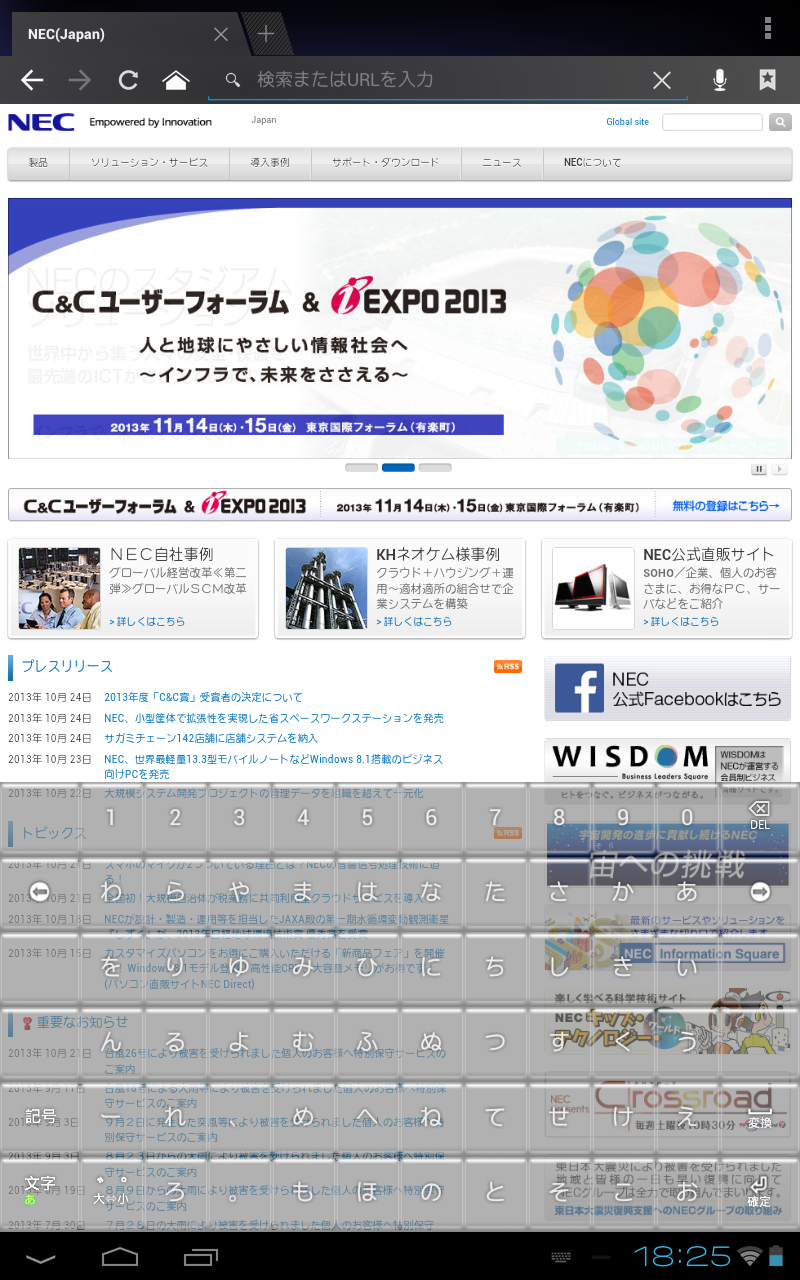The height and width of the screenshot is (1280, 800).
Task: Click the NEC site search box
Action: coord(712,122)
